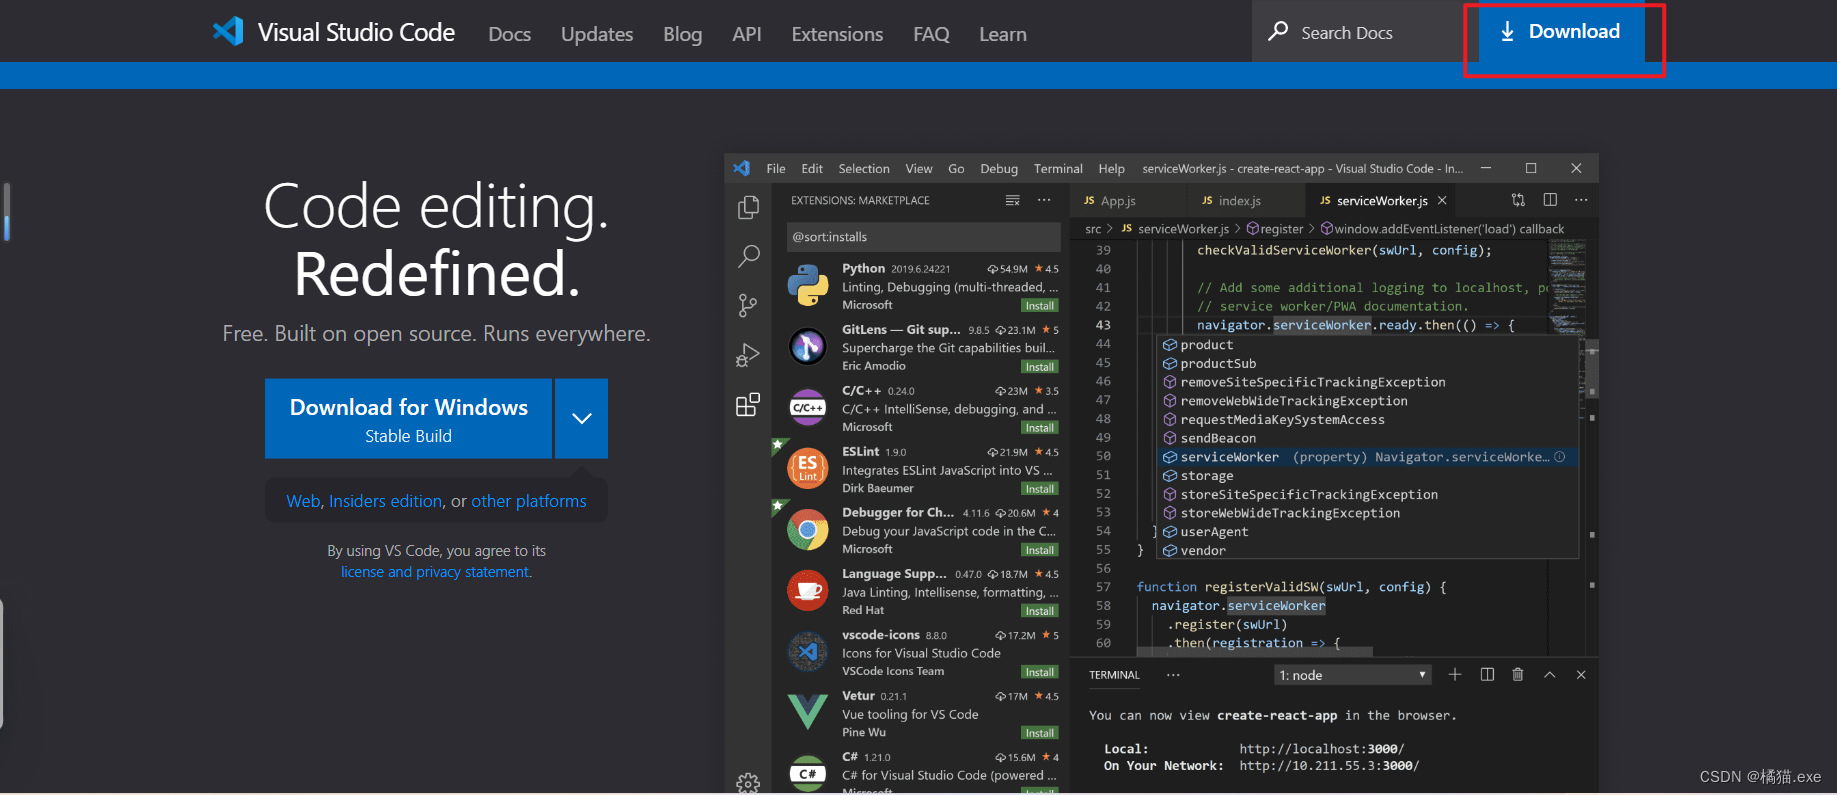Open Run and Debug icon in activity bar
The height and width of the screenshot is (795, 1837).
[748, 355]
